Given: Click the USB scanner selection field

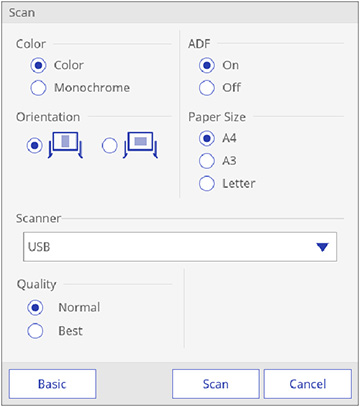Looking at the screenshot, I should pos(180,247).
